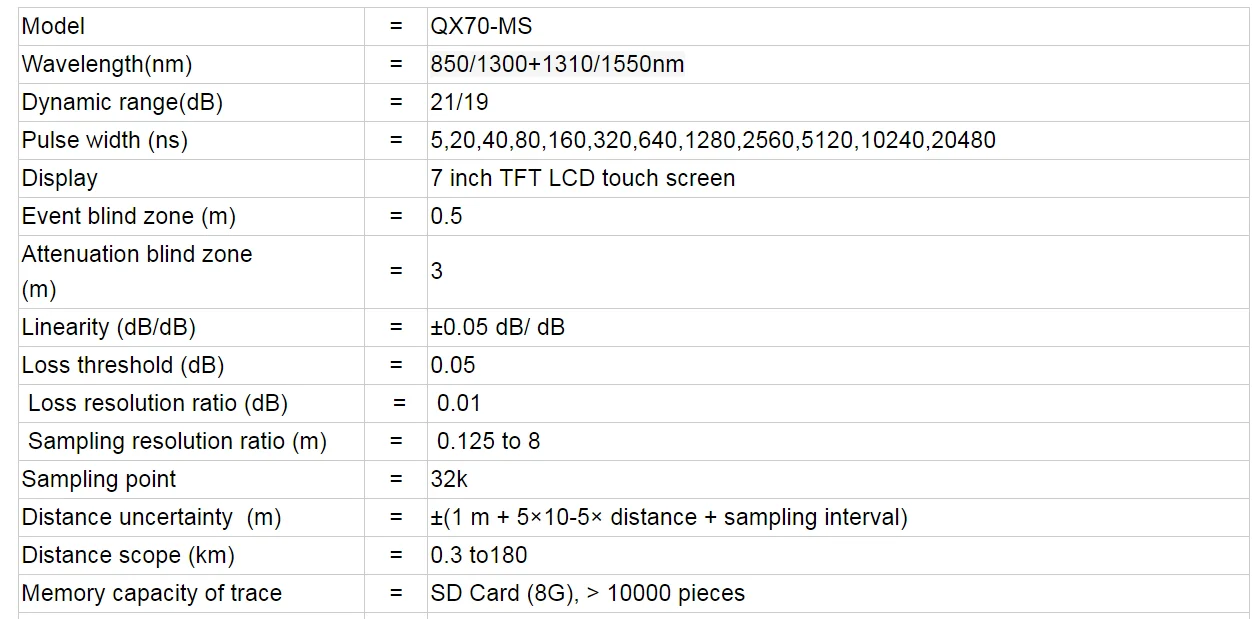Select the 7 inch TFT LCD touch screen text
The height and width of the screenshot is (619, 1260).
pyautogui.click(x=583, y=178)
